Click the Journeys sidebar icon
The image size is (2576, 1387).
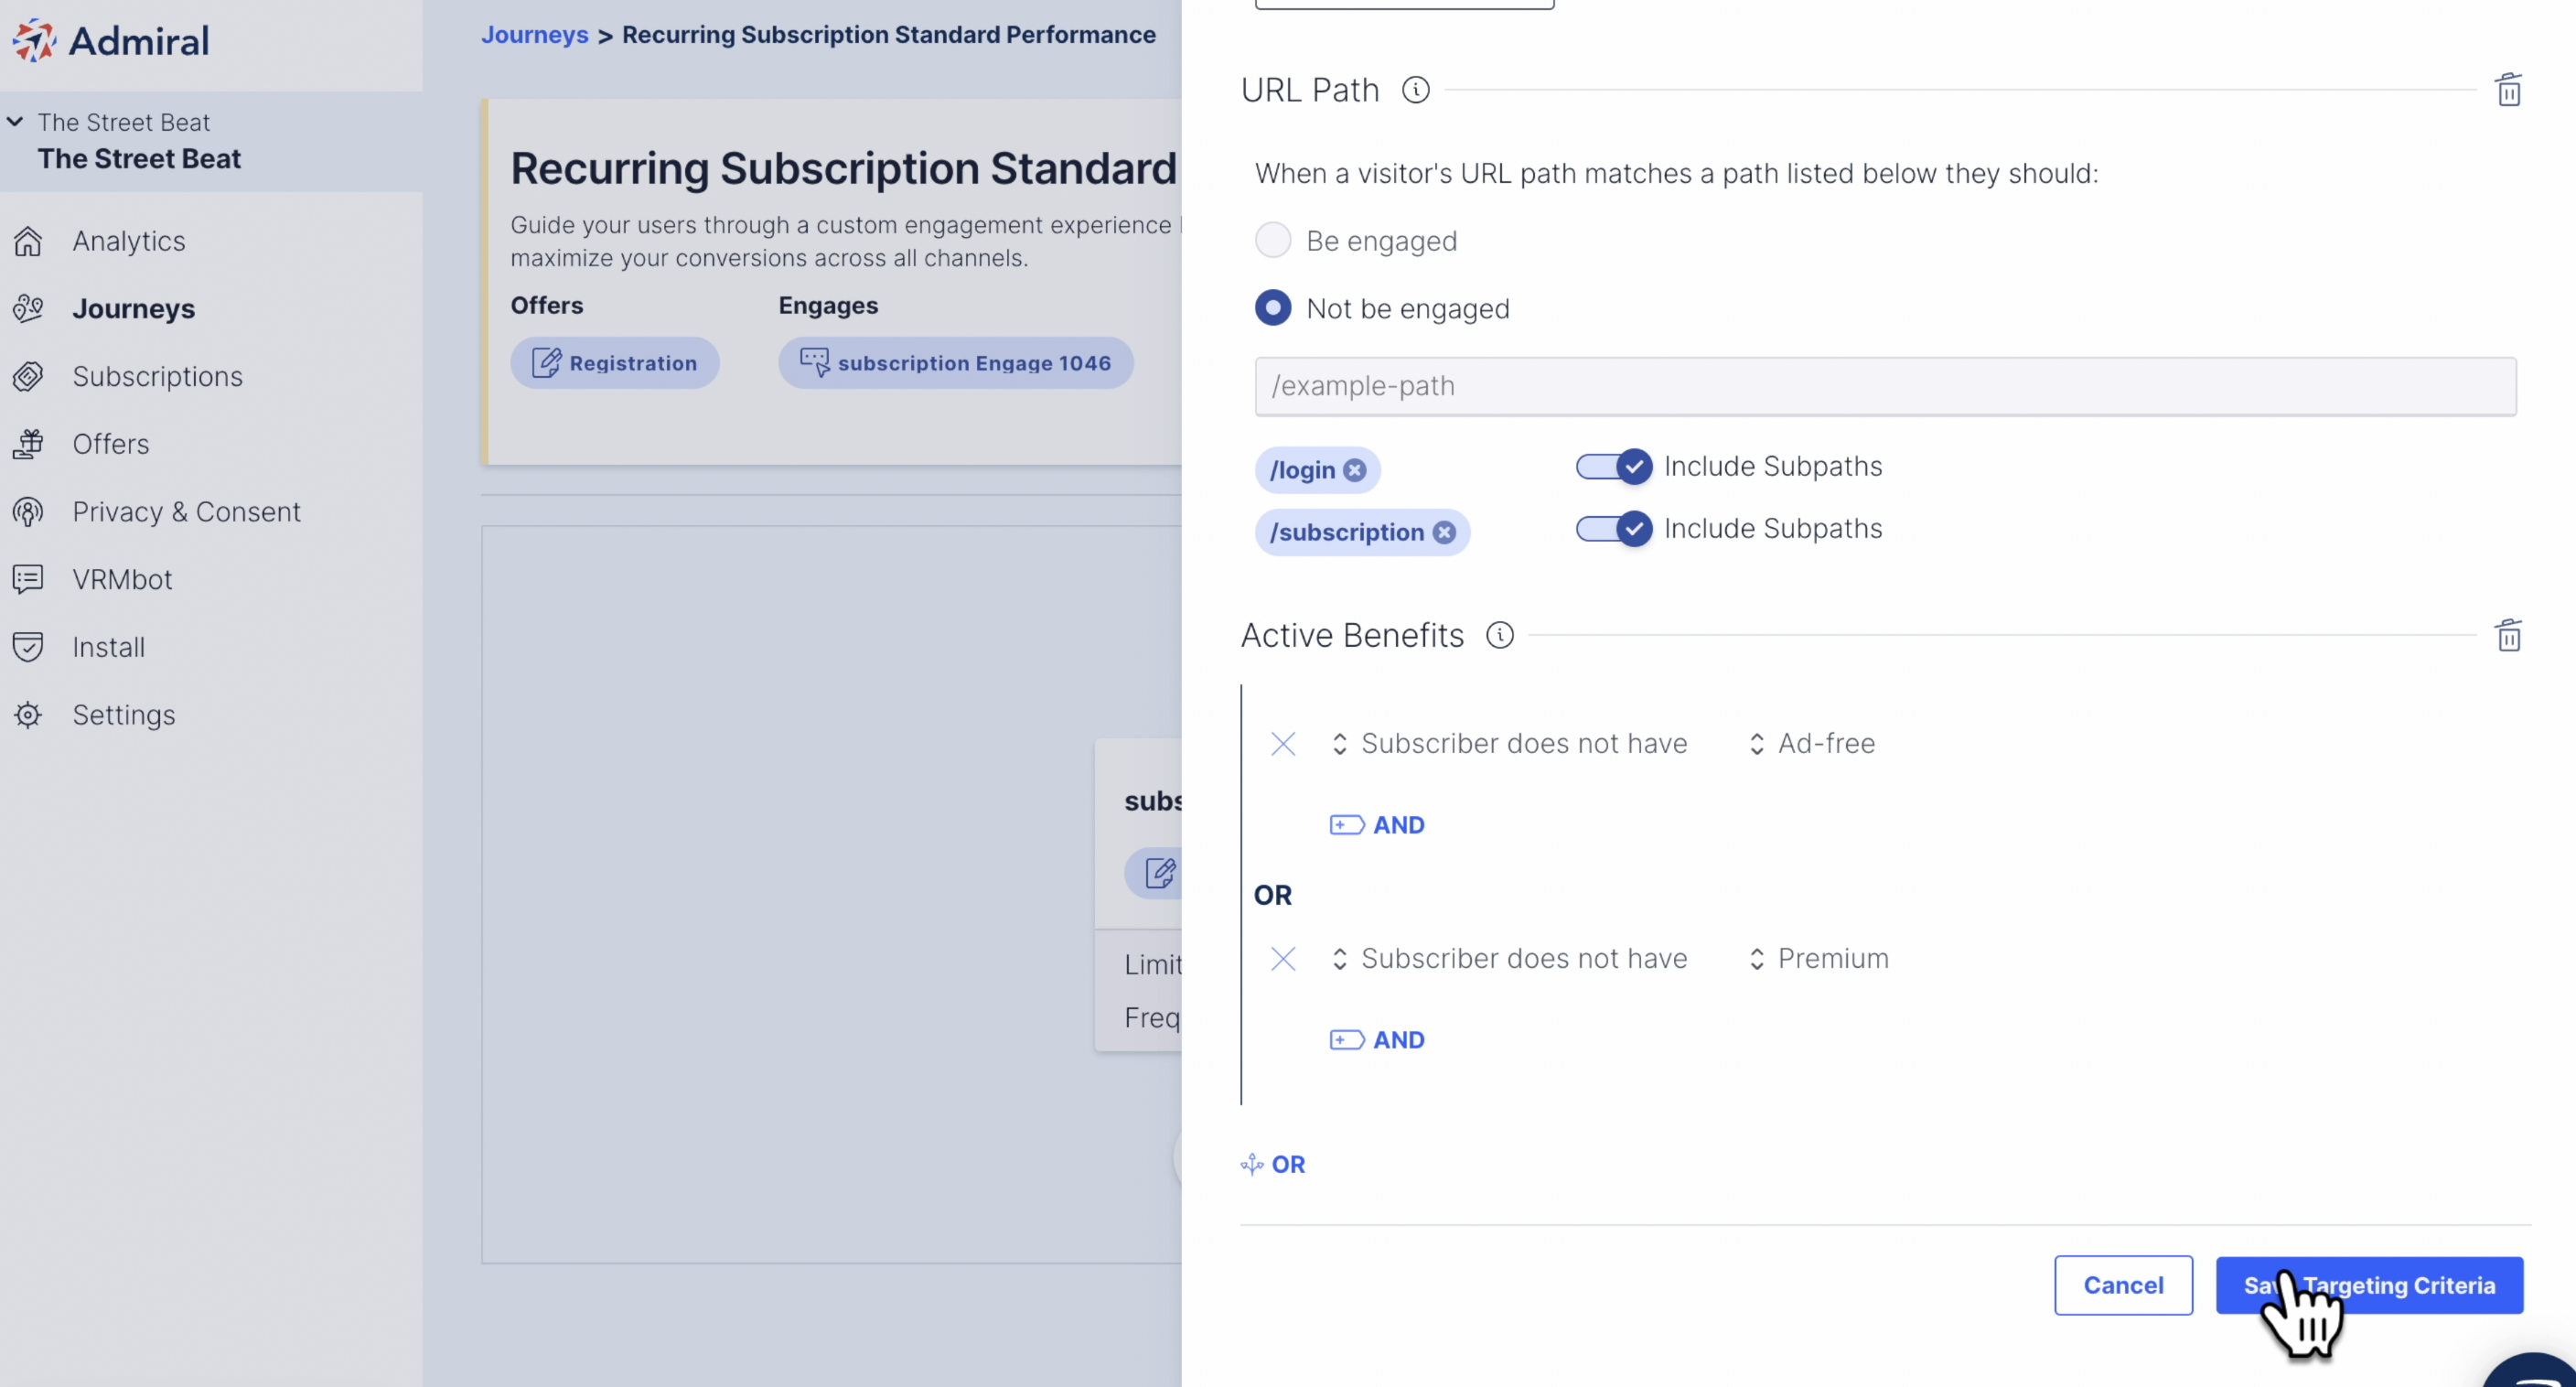point(28,309)
